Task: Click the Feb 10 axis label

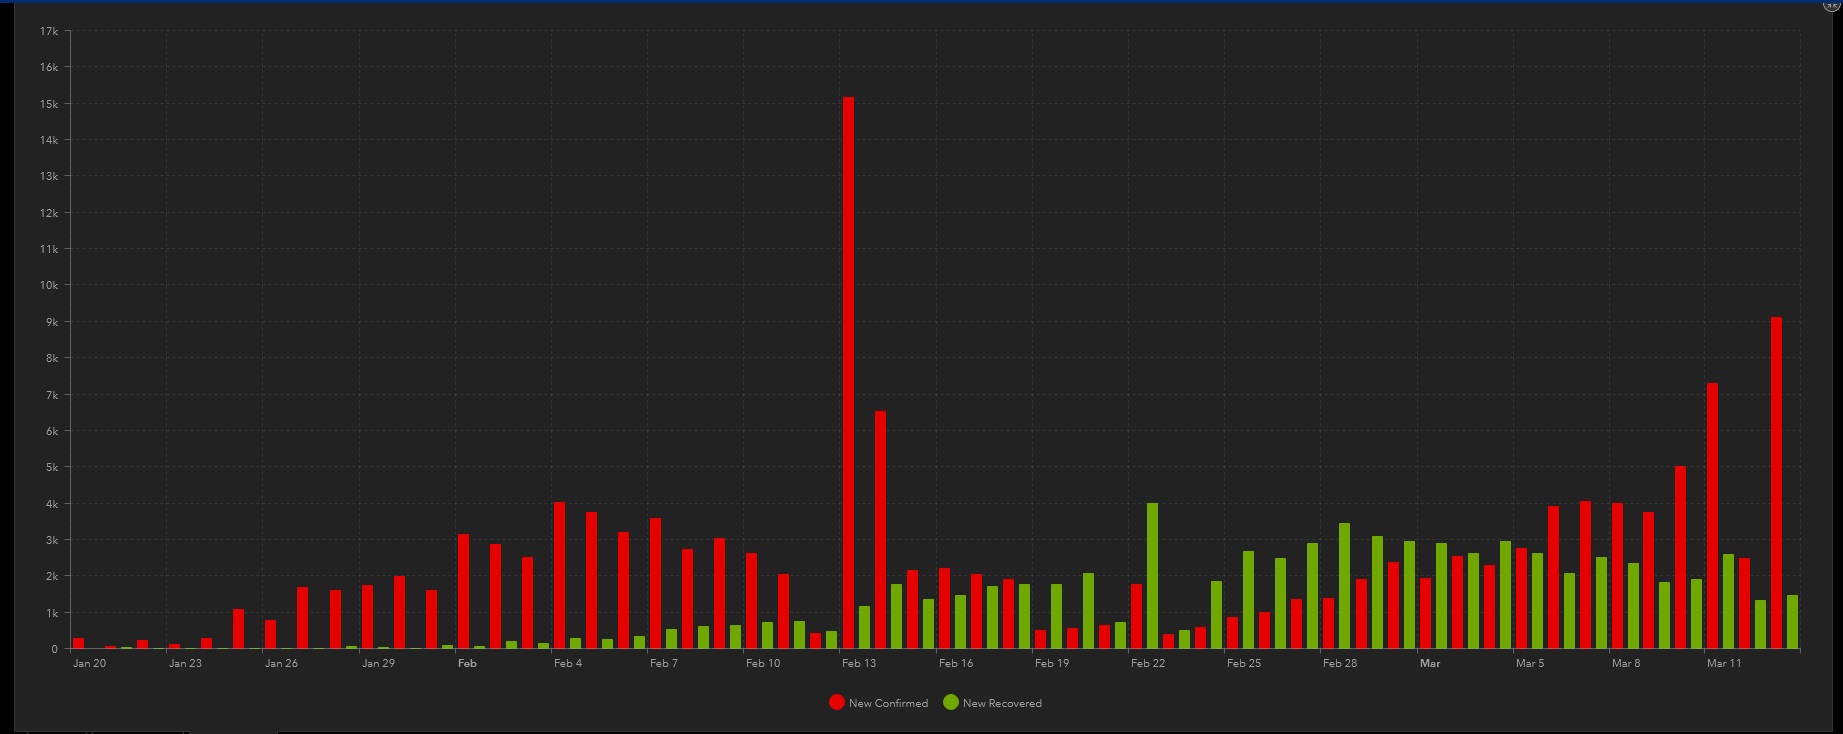Action: 763,663
